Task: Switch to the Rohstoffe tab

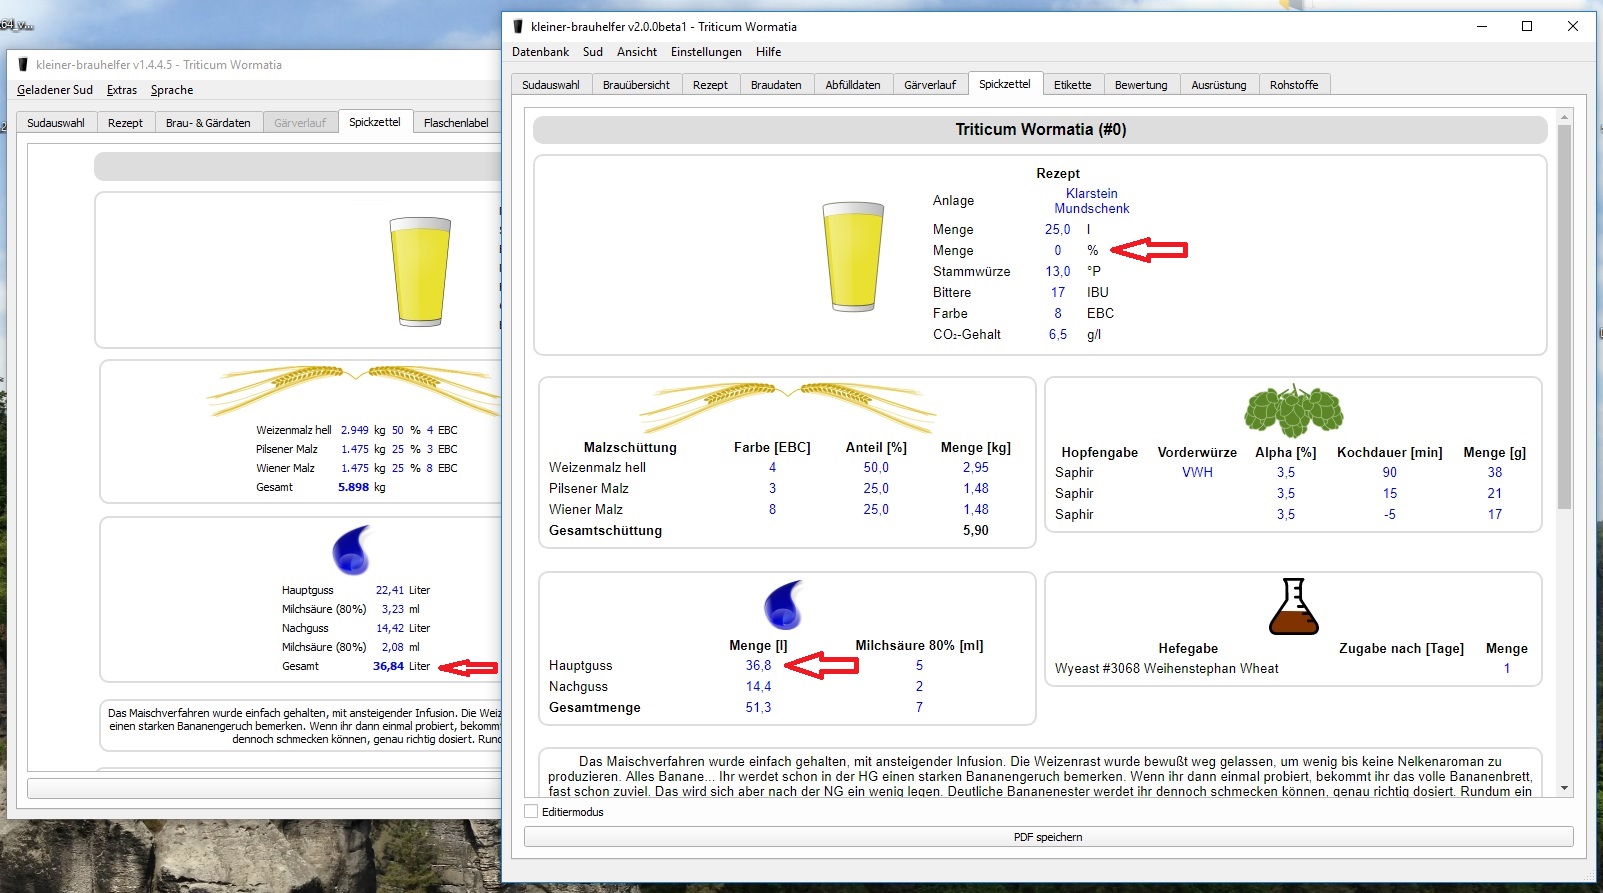Action: tap(1293, 85)
